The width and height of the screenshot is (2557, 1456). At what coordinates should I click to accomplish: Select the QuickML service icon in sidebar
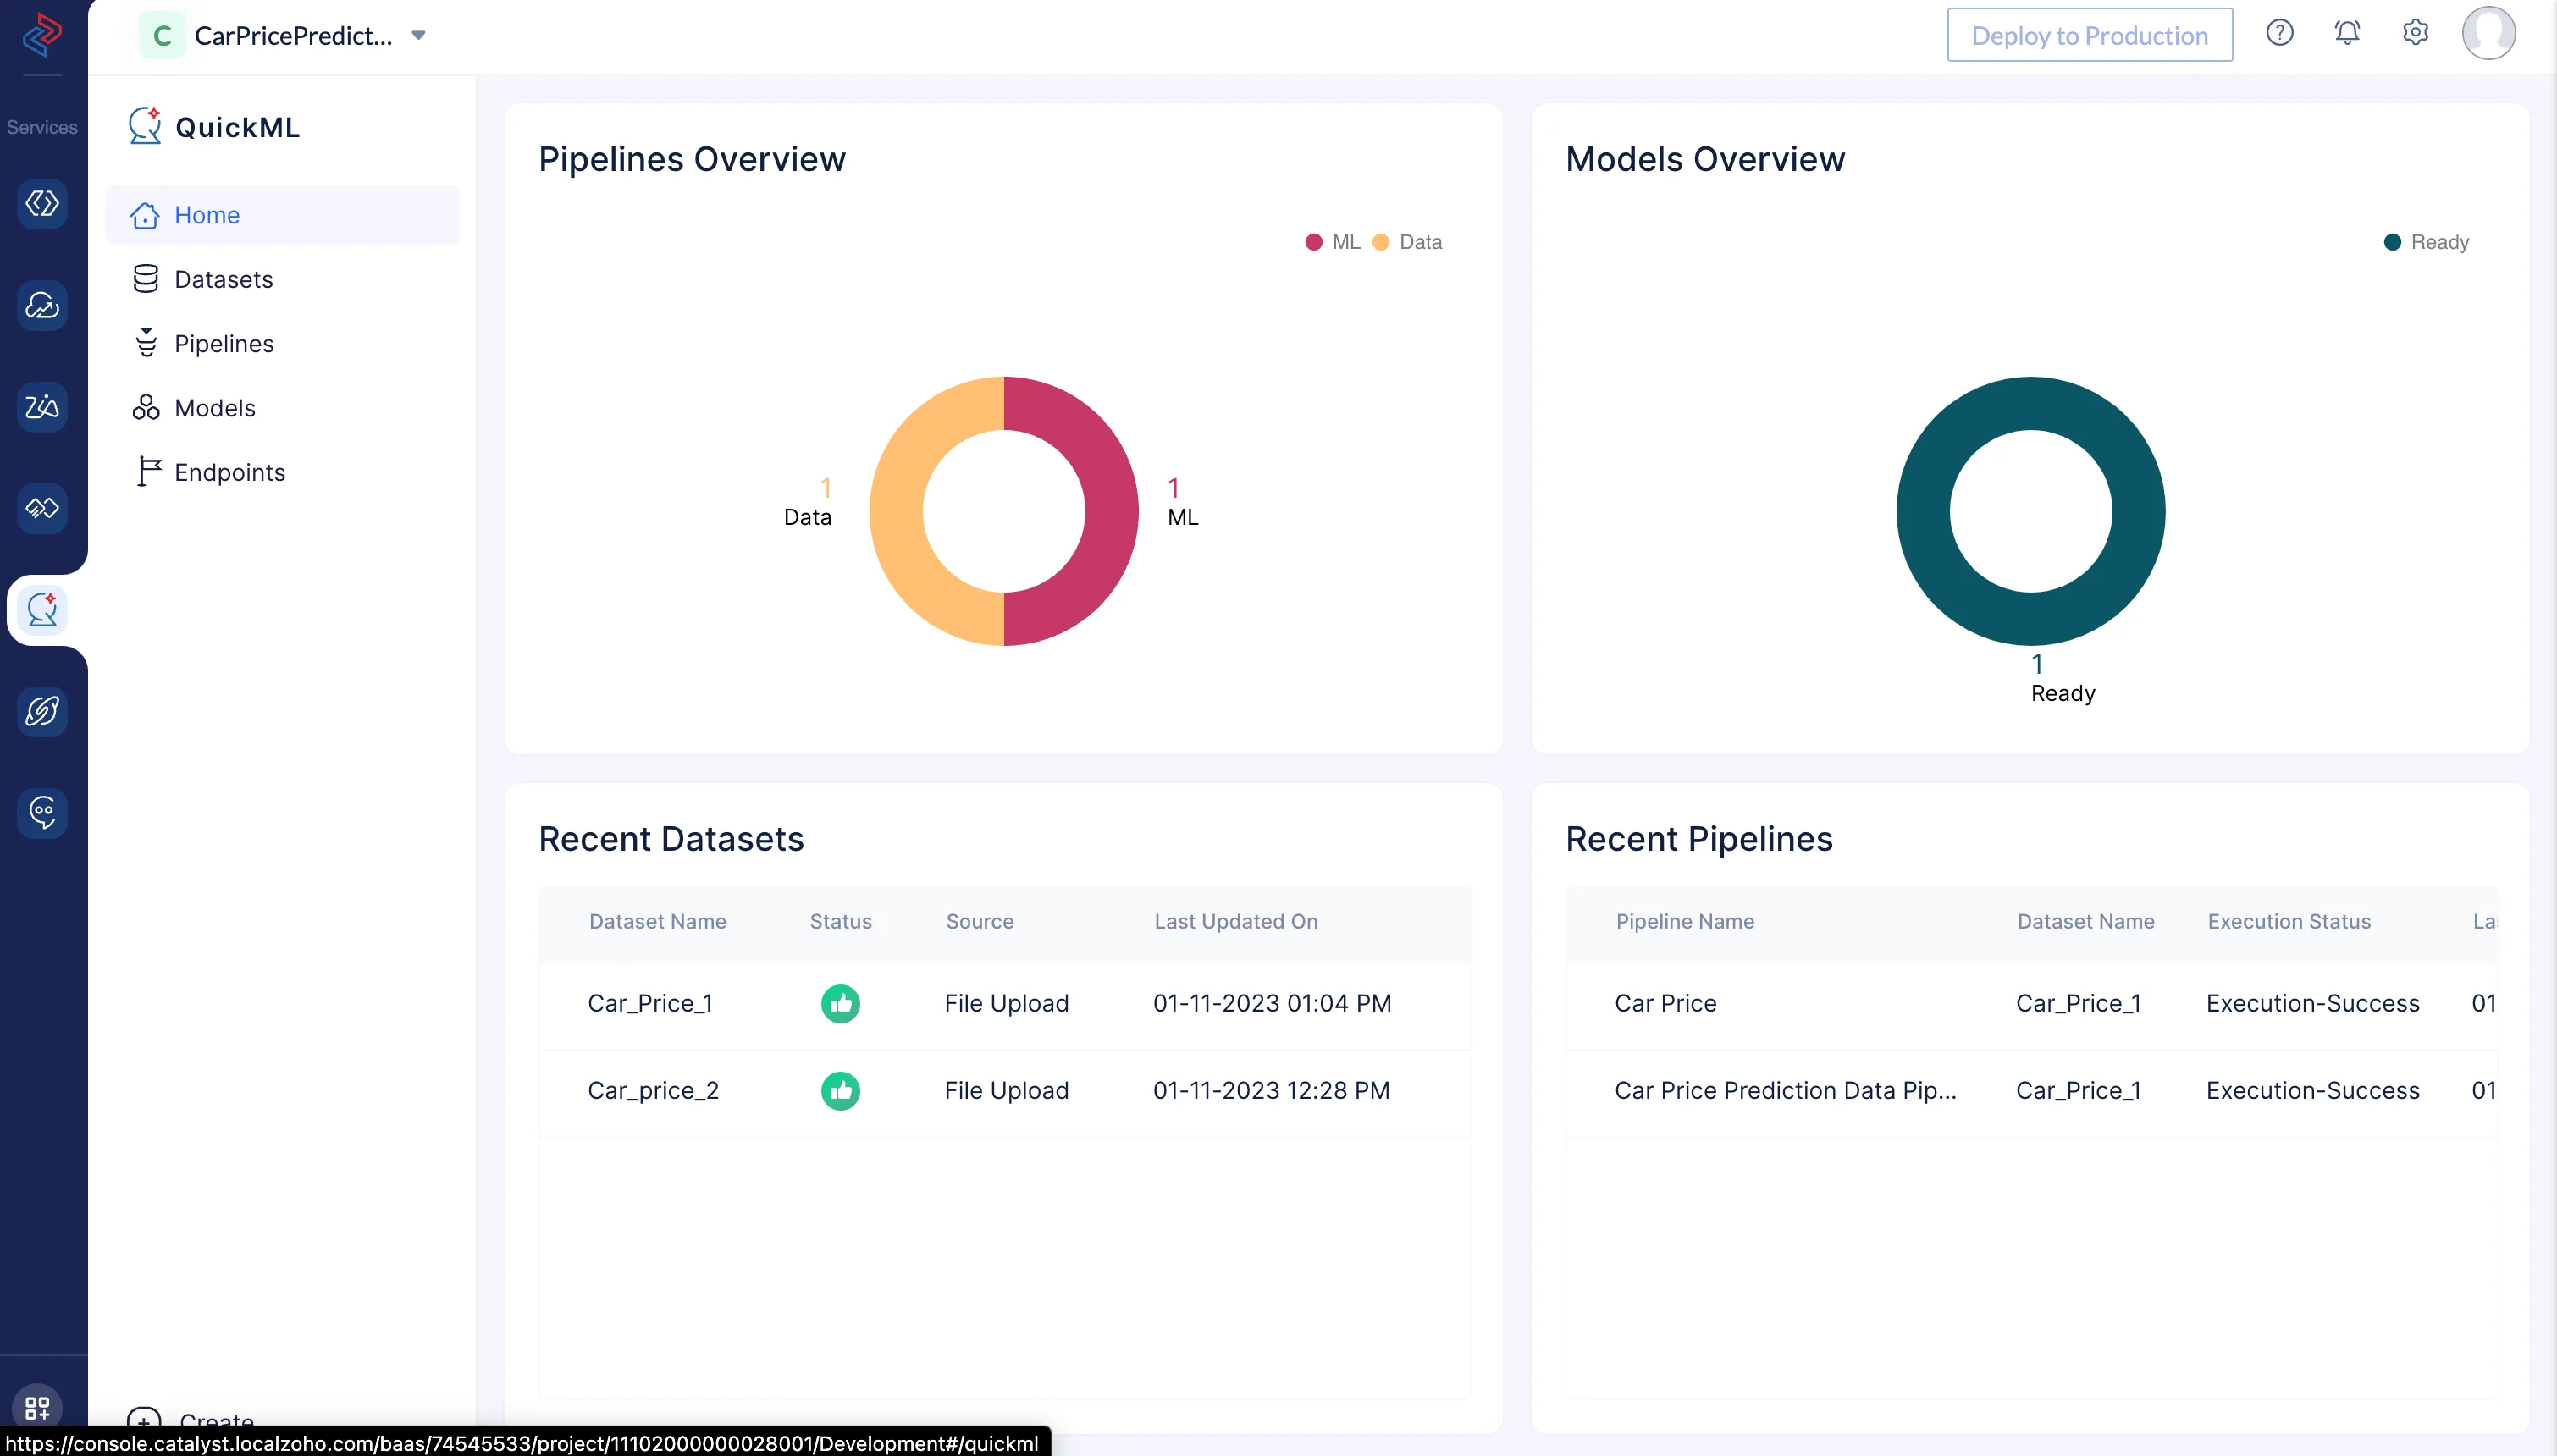click(42, 609)
